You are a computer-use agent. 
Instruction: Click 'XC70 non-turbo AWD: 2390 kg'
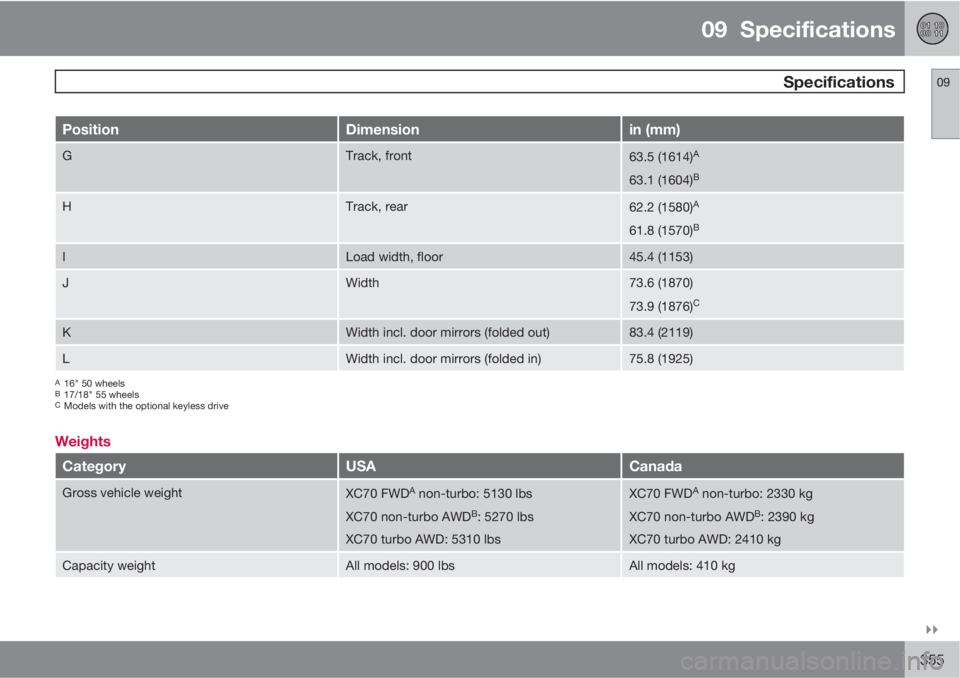tap(721, 516)
